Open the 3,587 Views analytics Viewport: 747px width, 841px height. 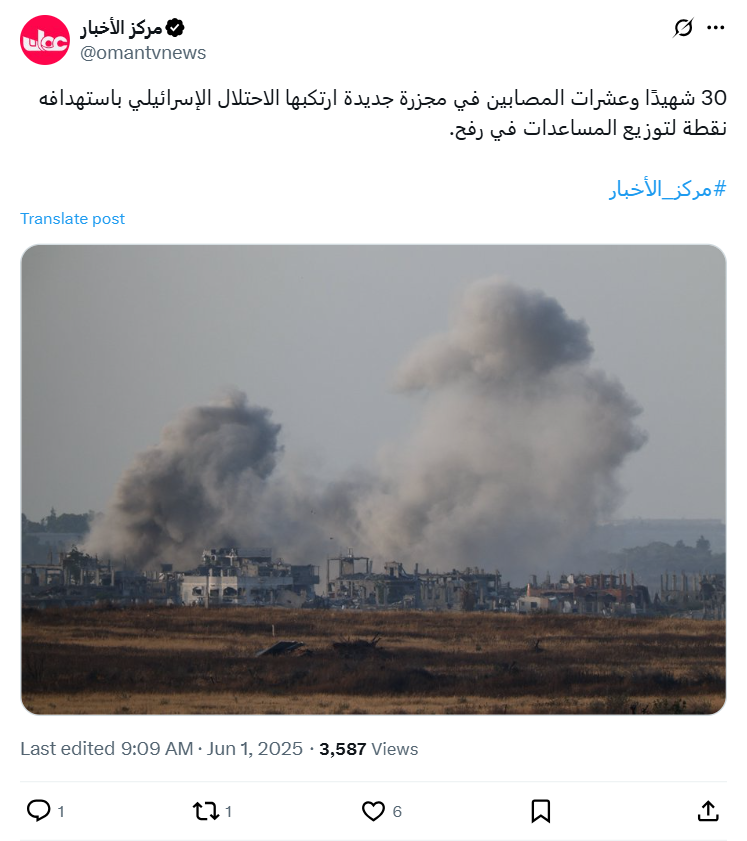pyautogui.click(x=368, y=749)
